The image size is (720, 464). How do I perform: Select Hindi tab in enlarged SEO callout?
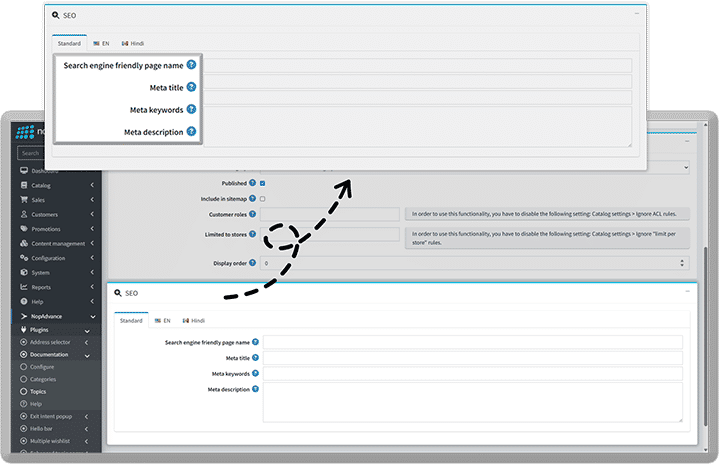133,43
